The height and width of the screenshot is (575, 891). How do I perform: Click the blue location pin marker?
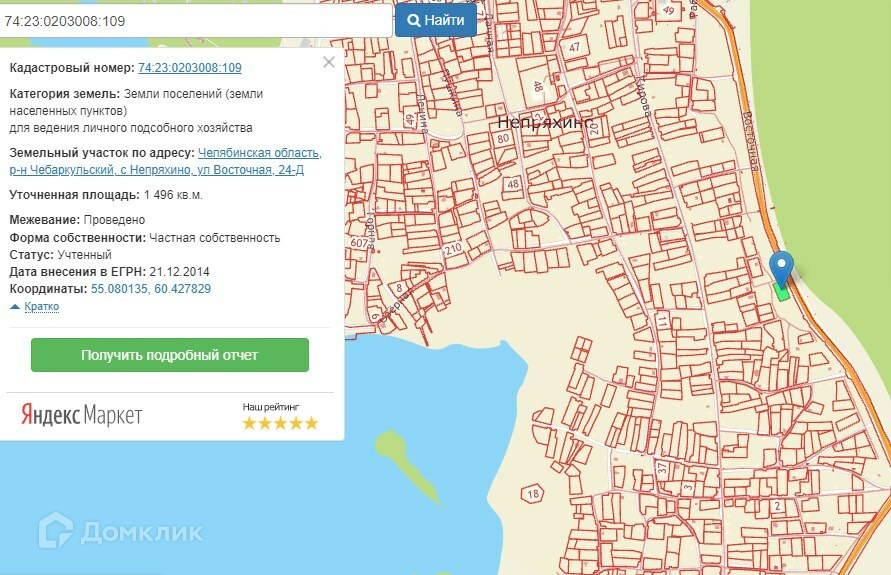[x=781, y=269]
